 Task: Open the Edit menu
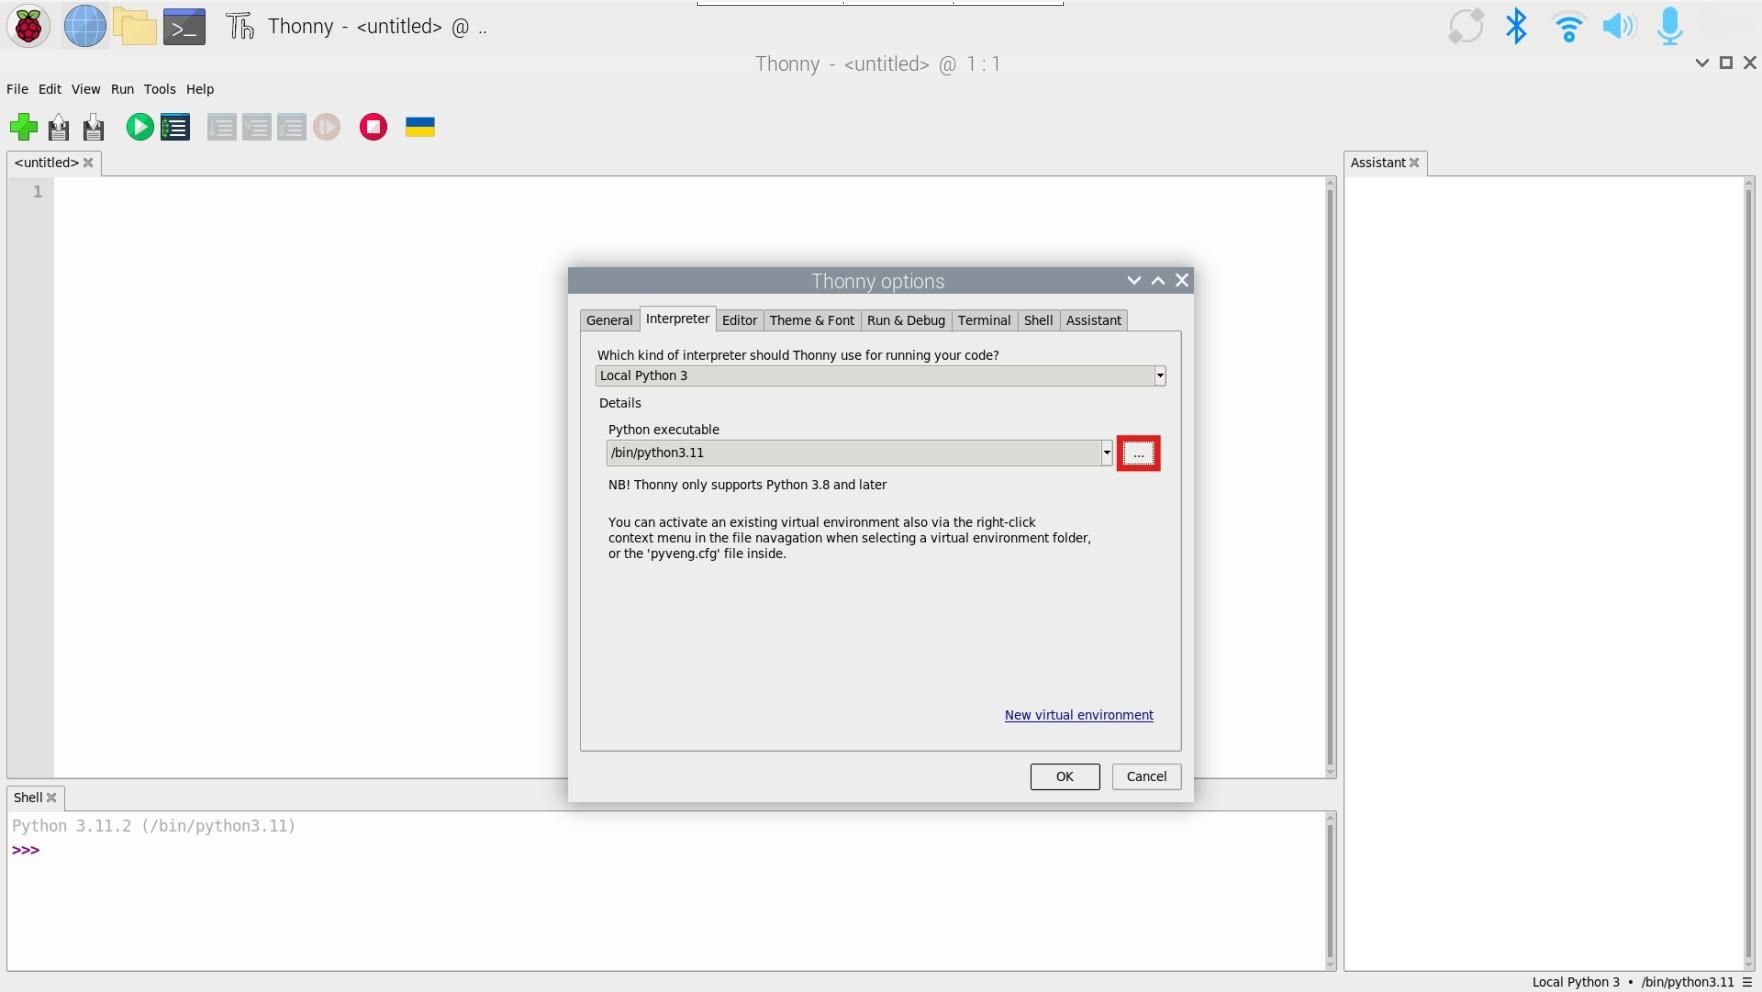pos(50,89)
